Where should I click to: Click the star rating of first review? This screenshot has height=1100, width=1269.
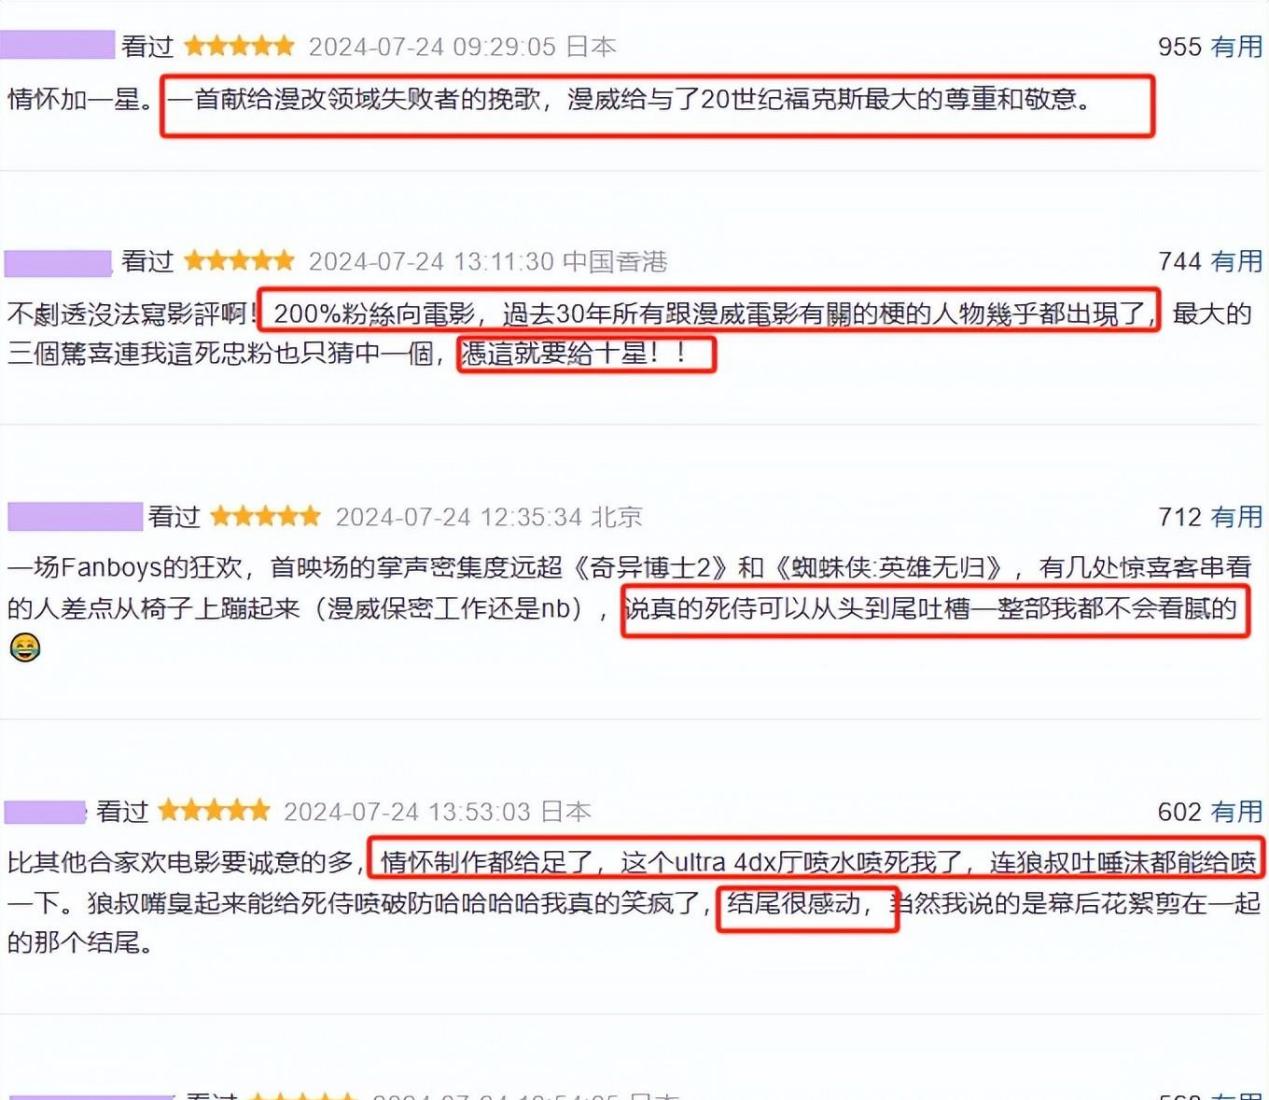pos(239,46)
